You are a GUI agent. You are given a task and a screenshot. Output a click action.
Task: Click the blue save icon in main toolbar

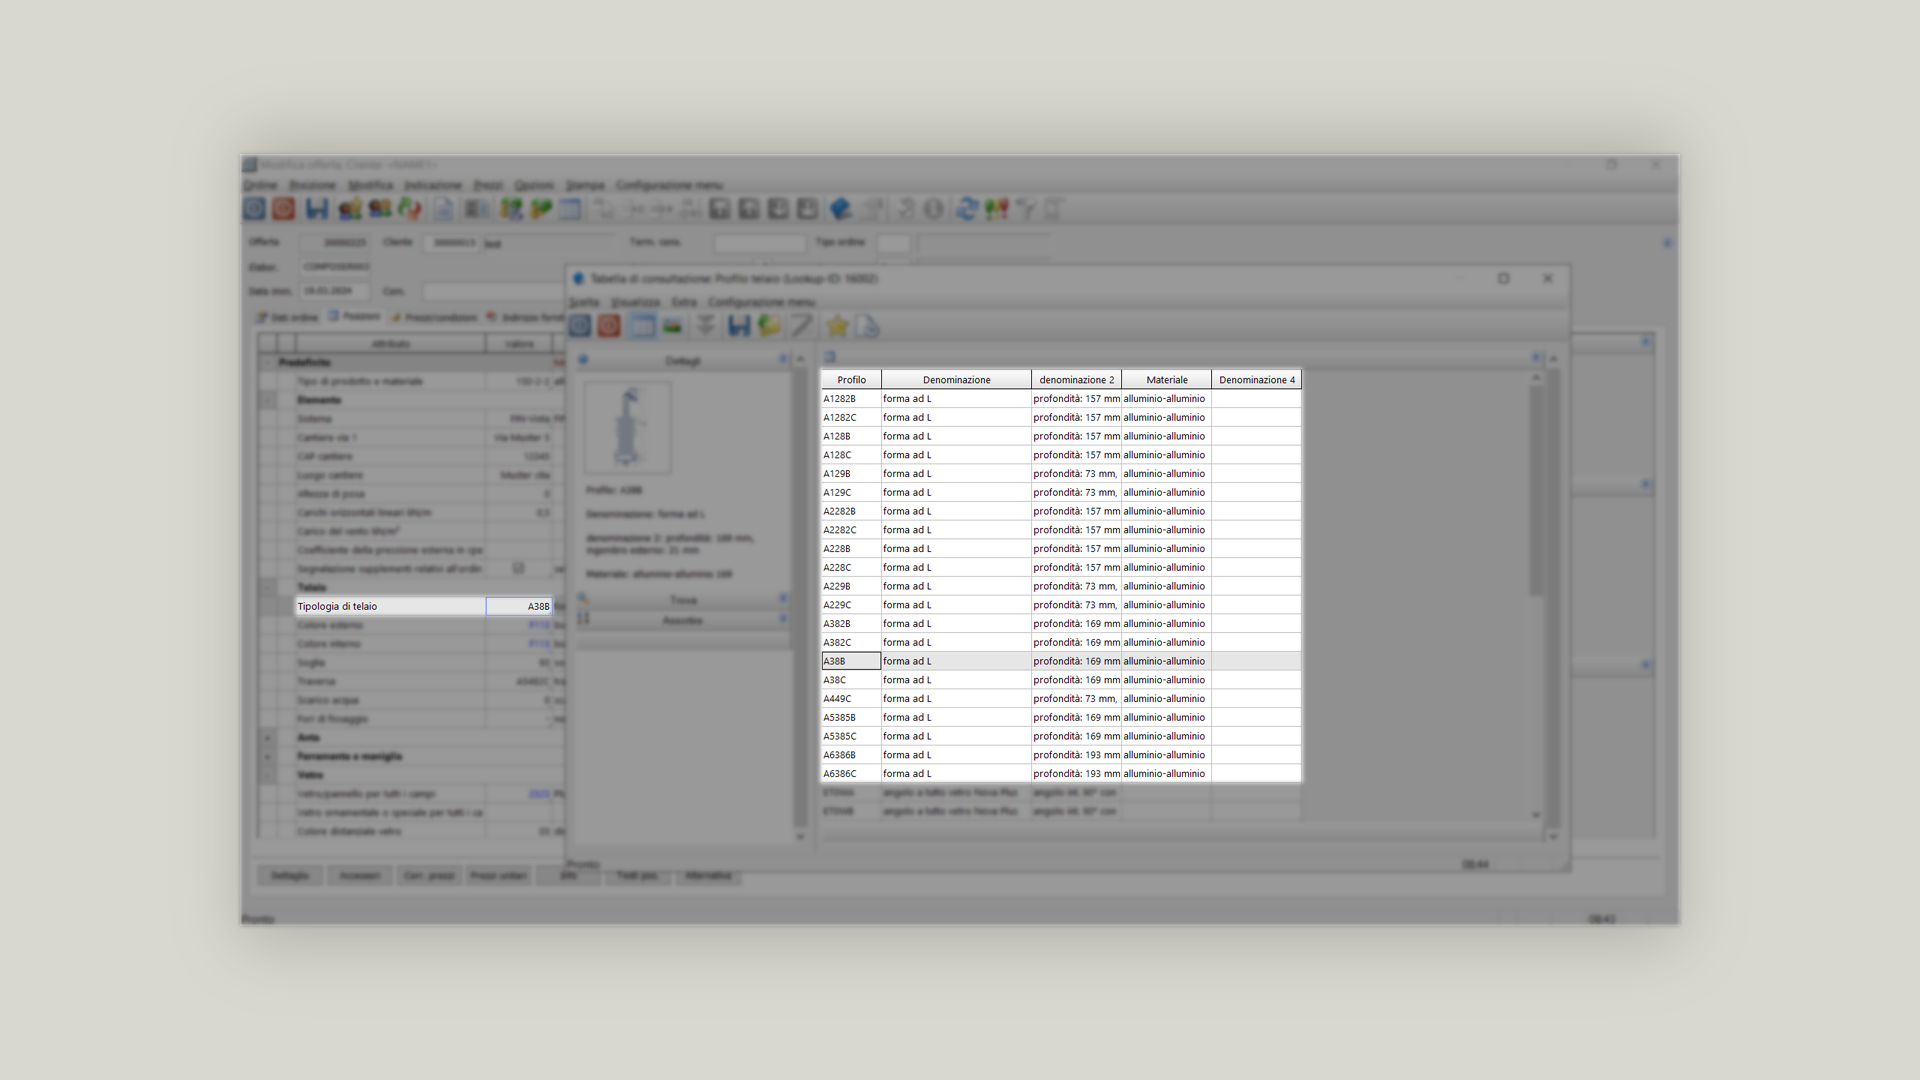(x=317, y=209)
